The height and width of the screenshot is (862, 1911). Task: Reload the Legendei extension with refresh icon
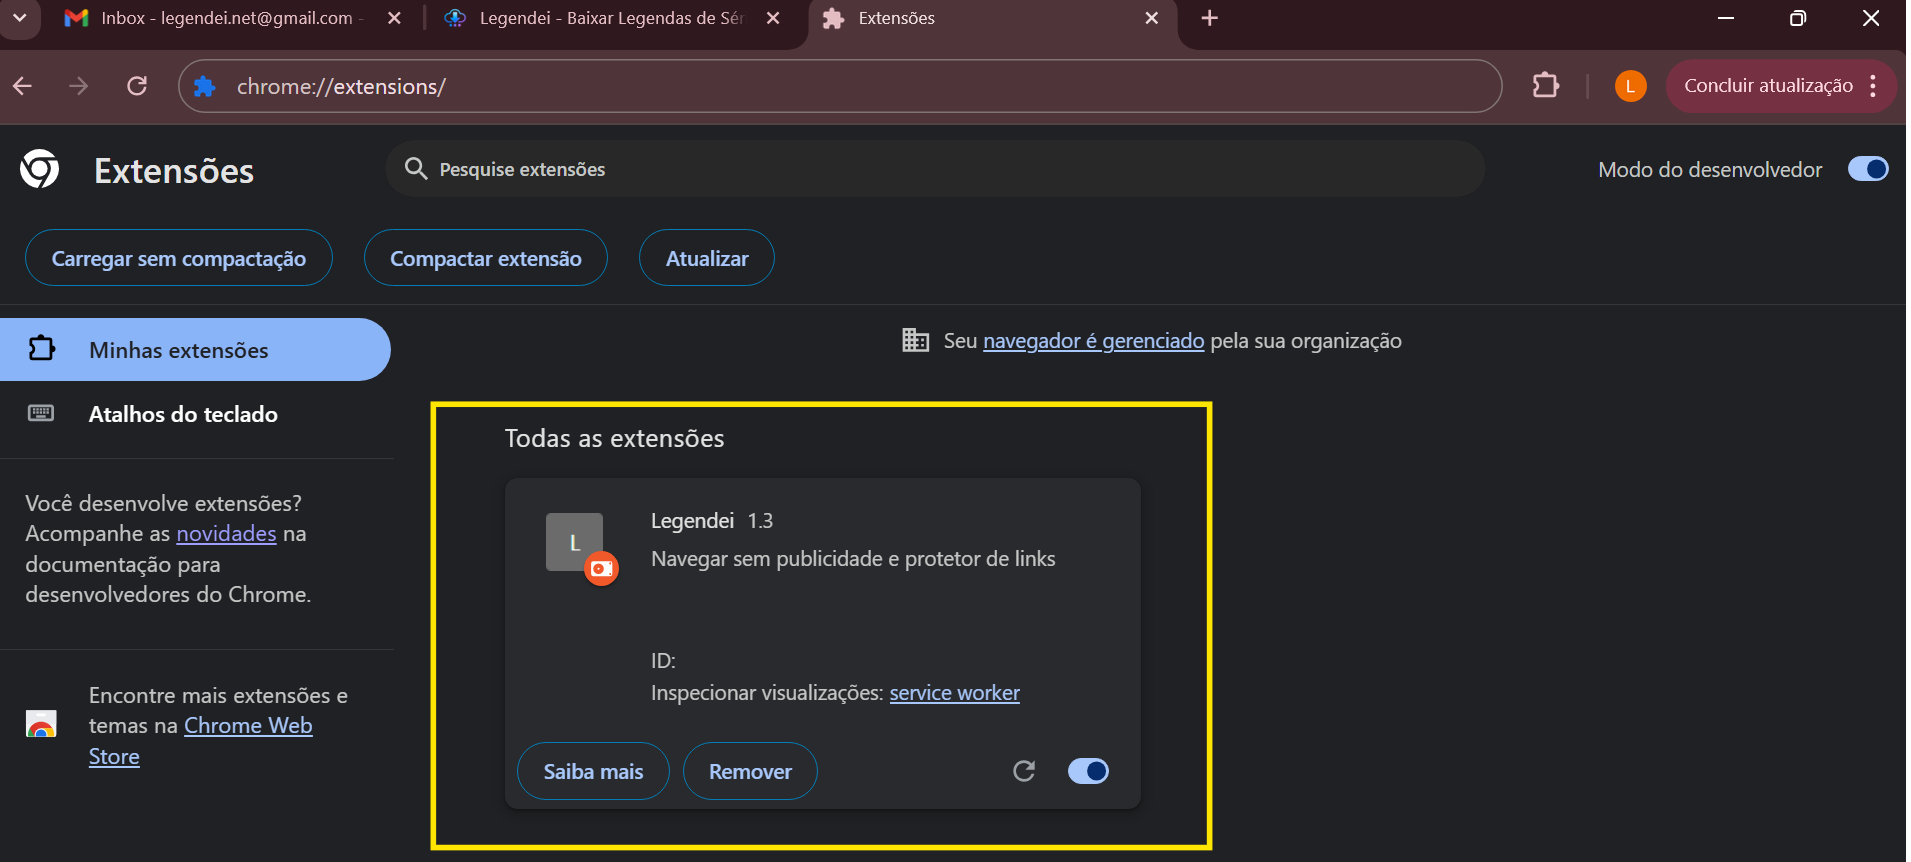point(1023,771)
